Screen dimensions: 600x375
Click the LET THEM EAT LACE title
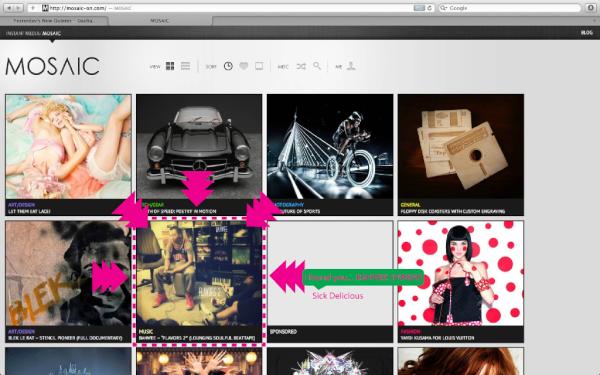tap(29, 211)
